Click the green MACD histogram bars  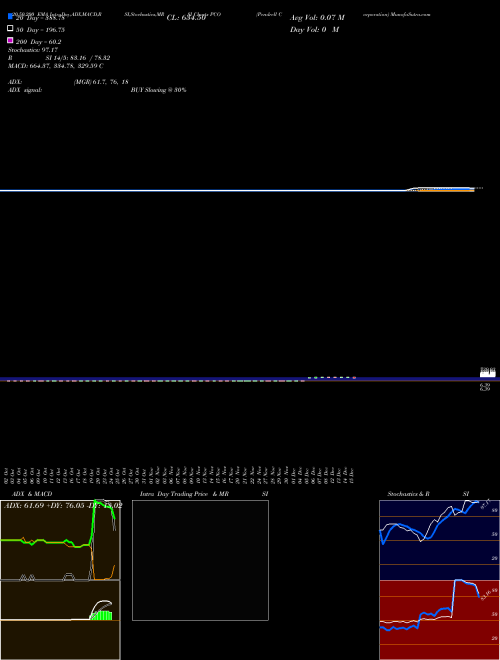coord(101,615)
